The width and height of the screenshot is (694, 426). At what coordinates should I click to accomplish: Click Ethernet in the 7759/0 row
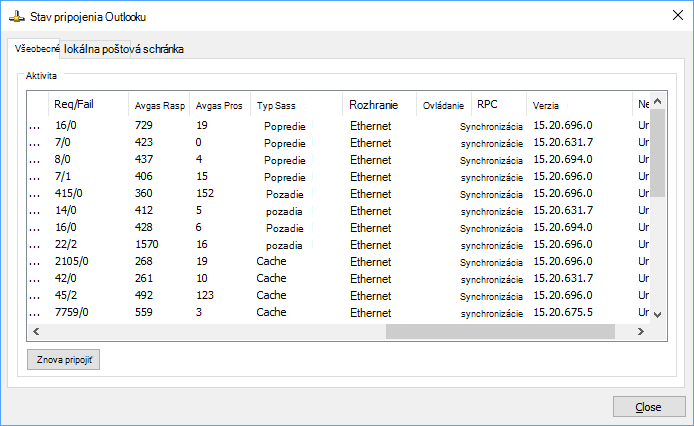click(x=370, y=313)
